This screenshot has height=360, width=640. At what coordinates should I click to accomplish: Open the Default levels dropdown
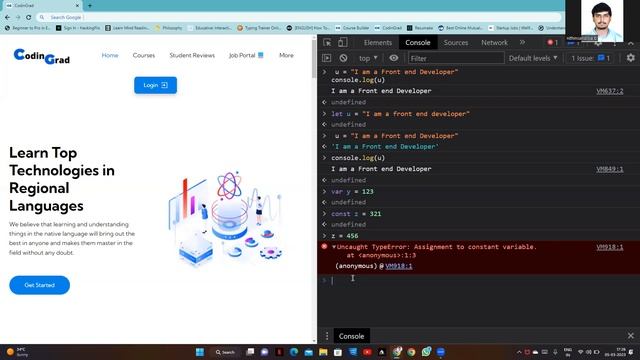click(533, 58)
